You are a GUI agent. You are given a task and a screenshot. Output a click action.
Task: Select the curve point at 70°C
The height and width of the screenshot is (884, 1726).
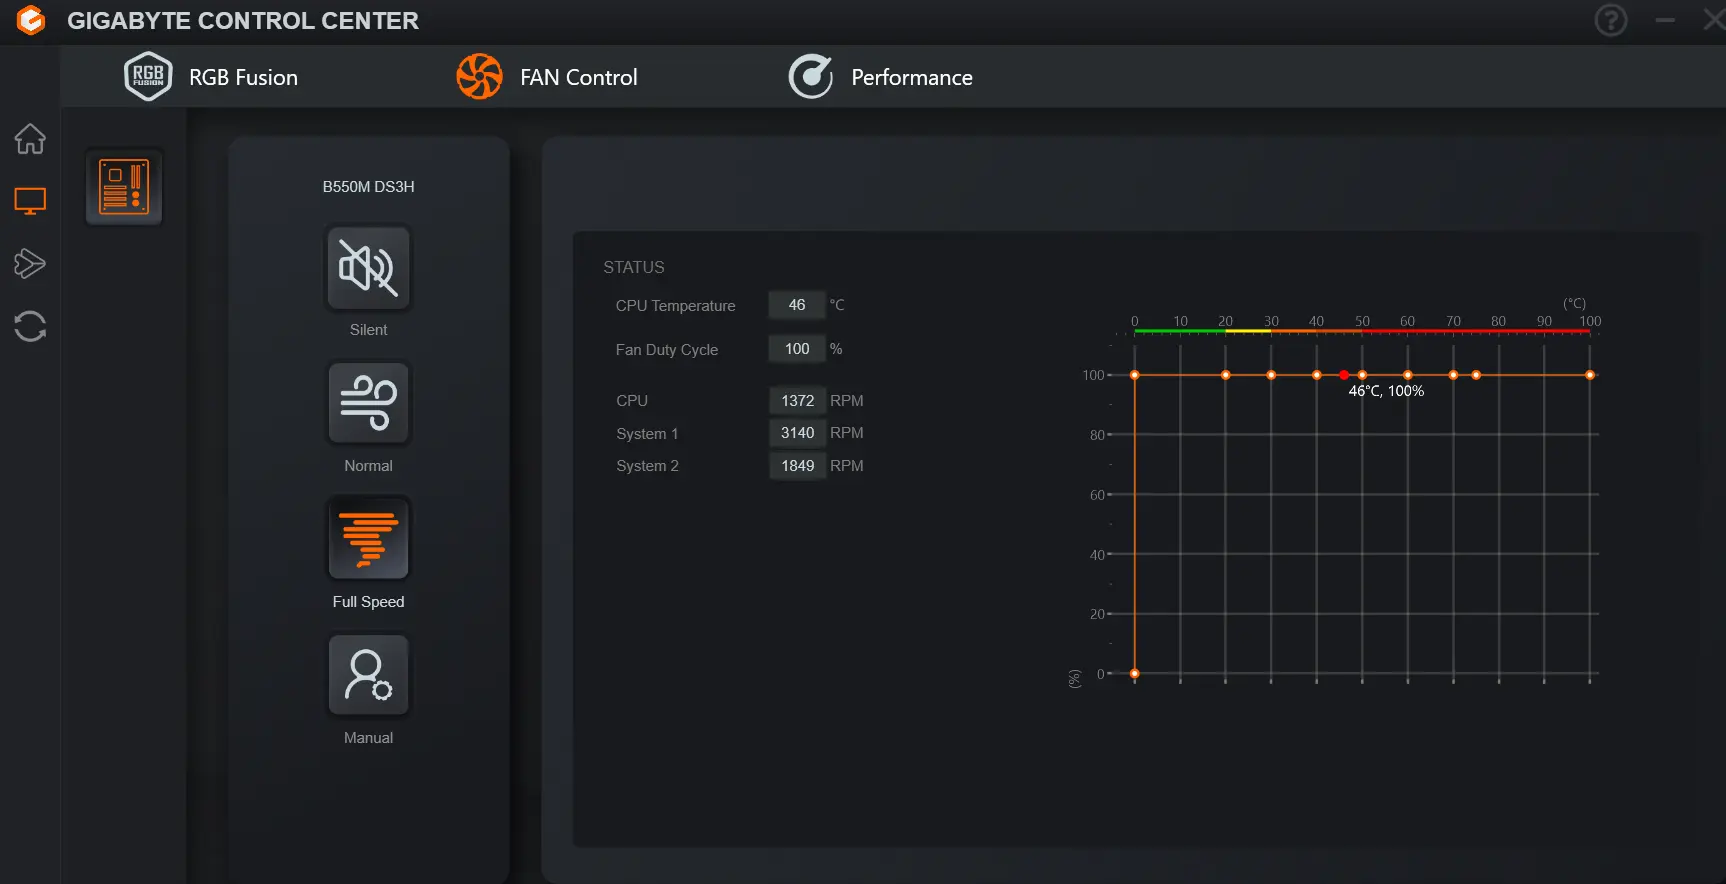click(1453, 375)
